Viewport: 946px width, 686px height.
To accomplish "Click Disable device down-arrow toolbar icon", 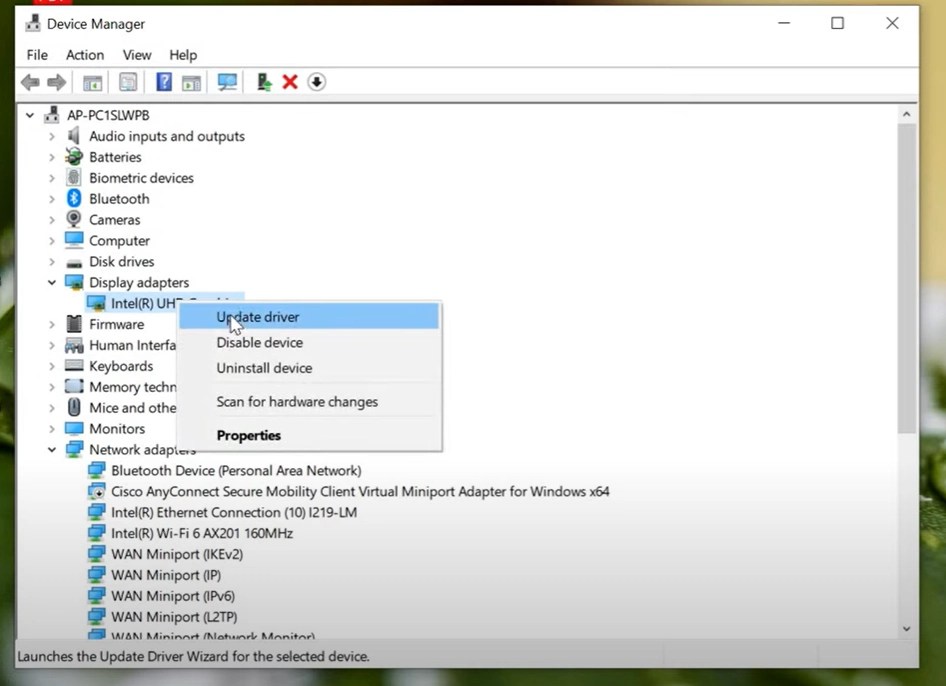I will (x=317, y=82).
